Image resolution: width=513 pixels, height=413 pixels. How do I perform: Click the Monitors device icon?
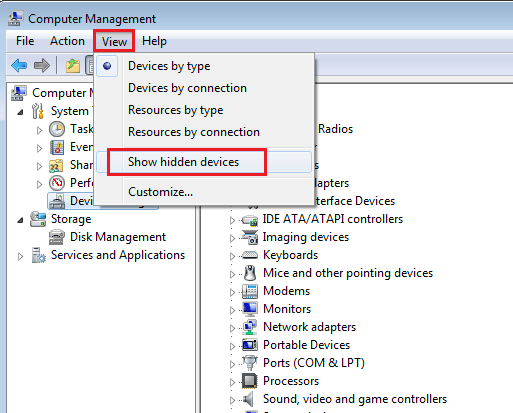tap(249, 309)
